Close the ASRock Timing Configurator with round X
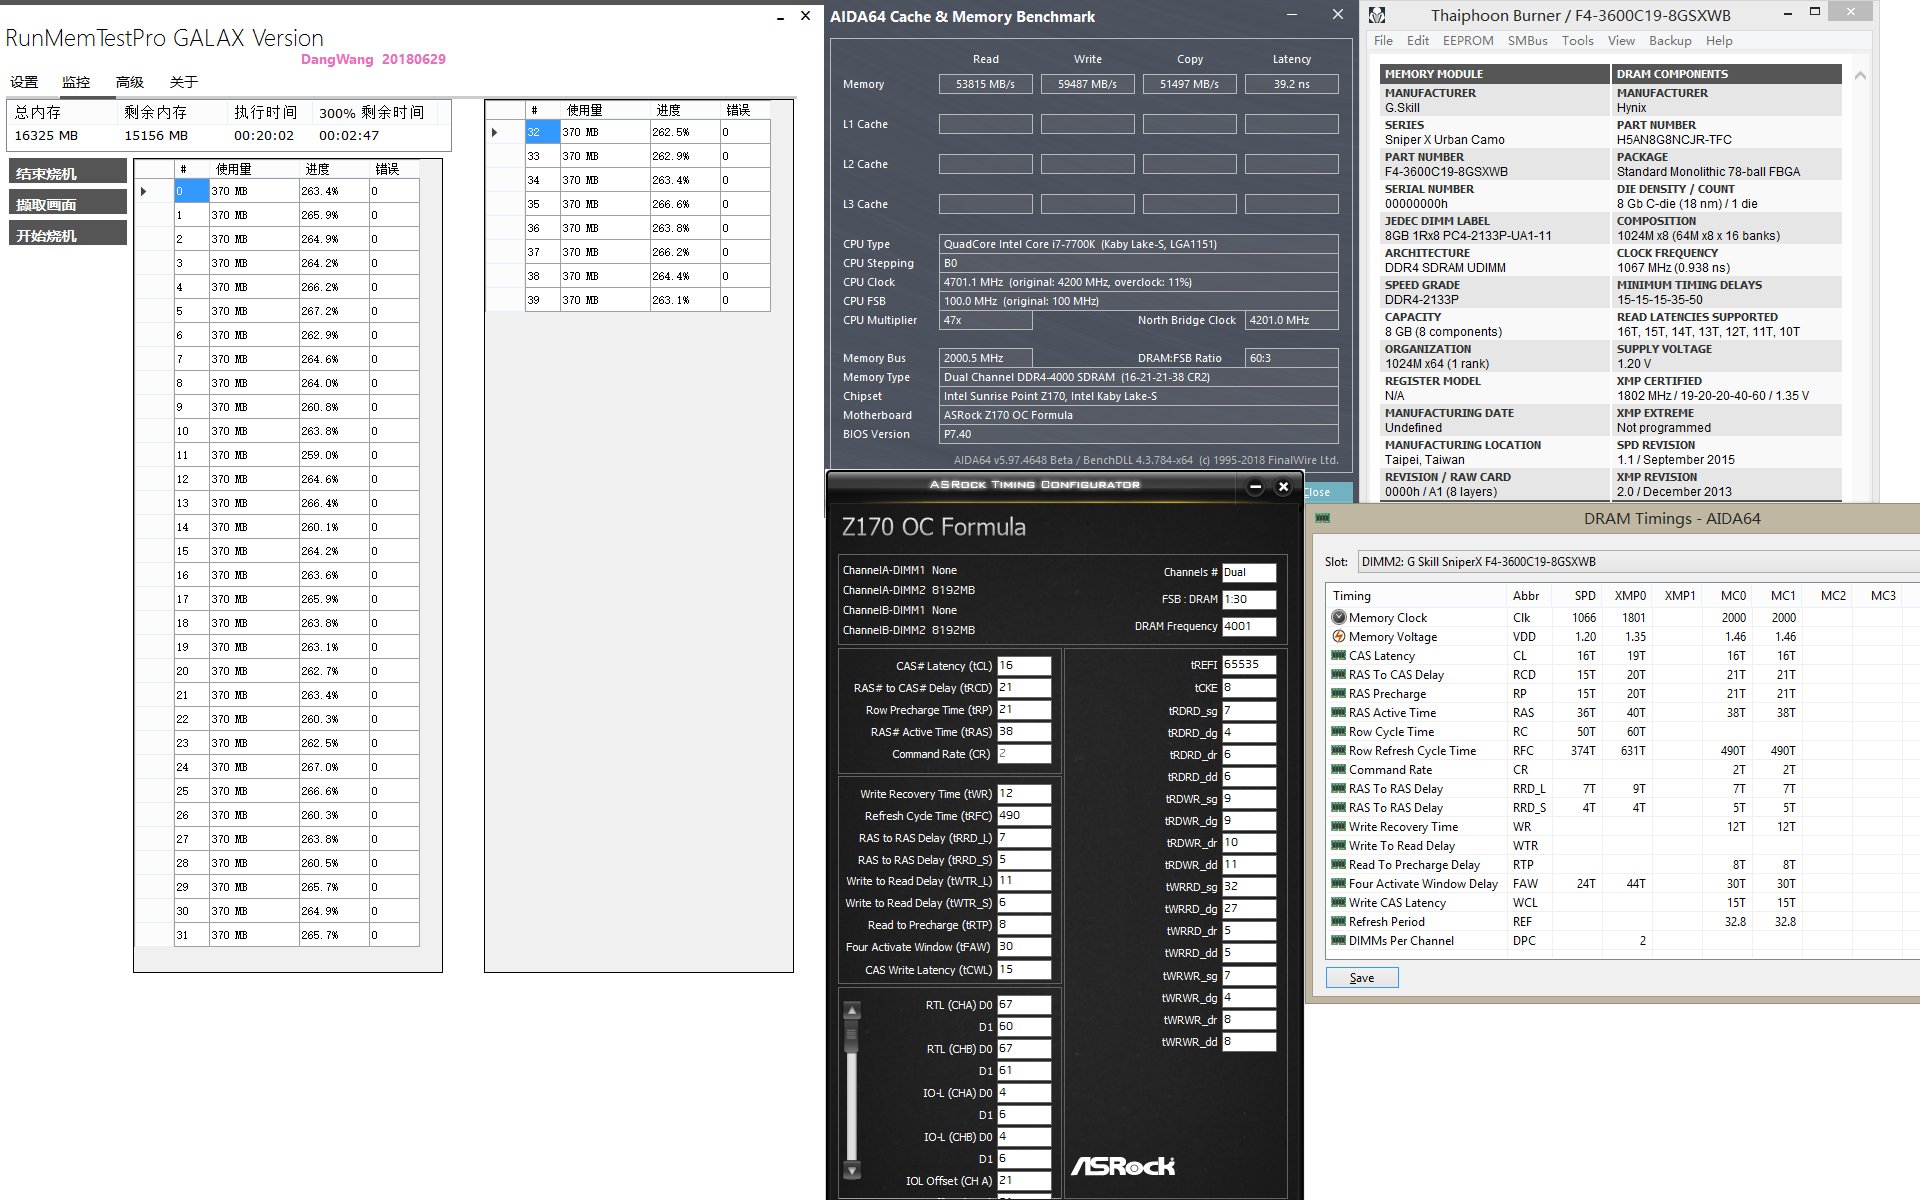 click(1283, 487)
